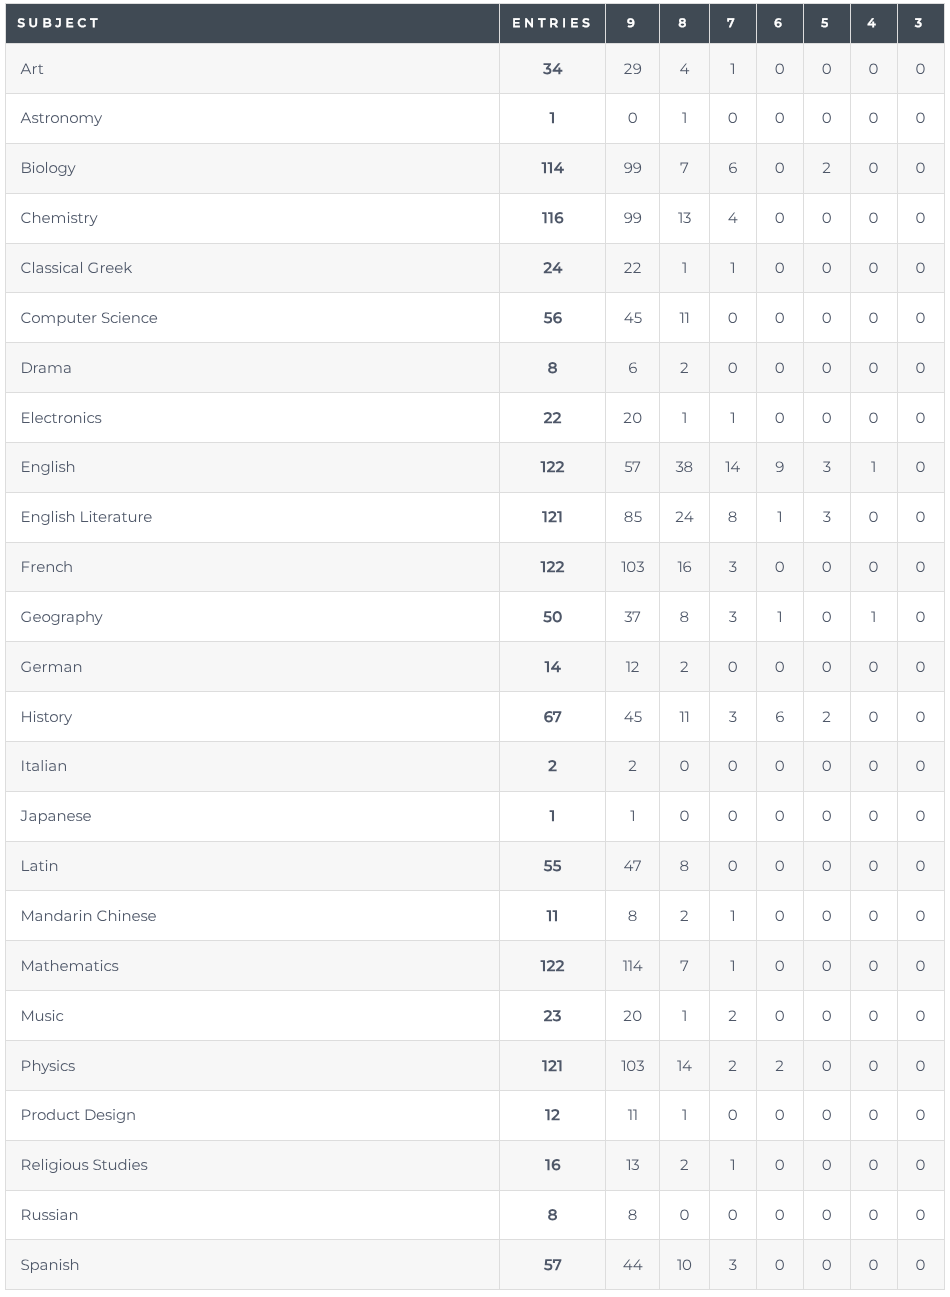Click Physics grade 8 value 14
The height and width of the screenshot is (1297, 950).
pyautogui.click(x=684, y=1066)
